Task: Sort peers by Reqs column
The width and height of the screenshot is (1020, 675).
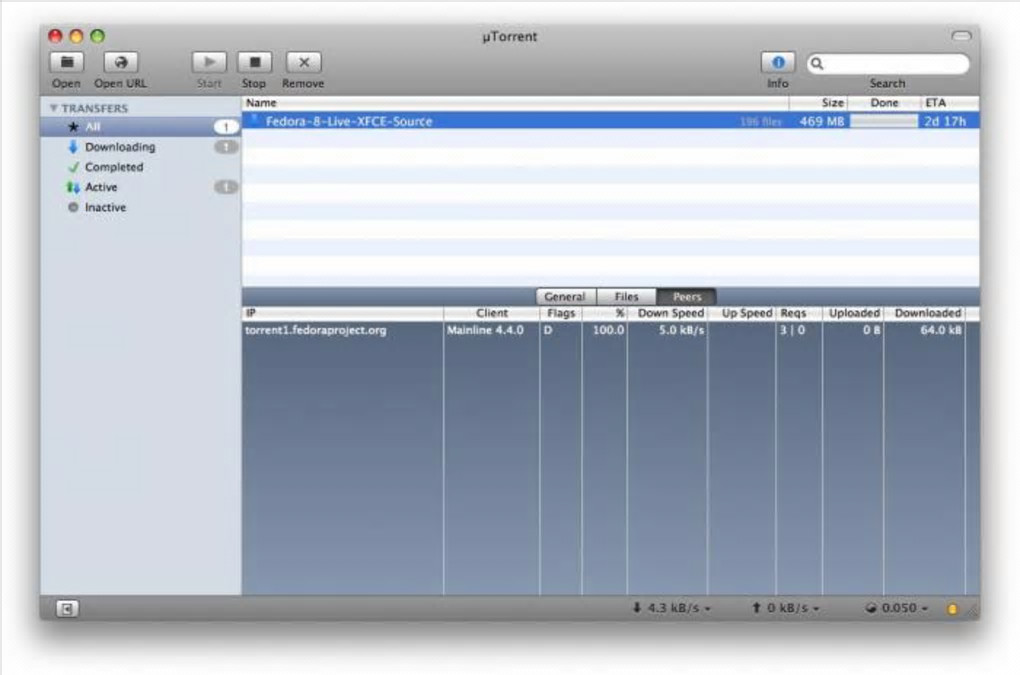Action: (x=799, y=313)
